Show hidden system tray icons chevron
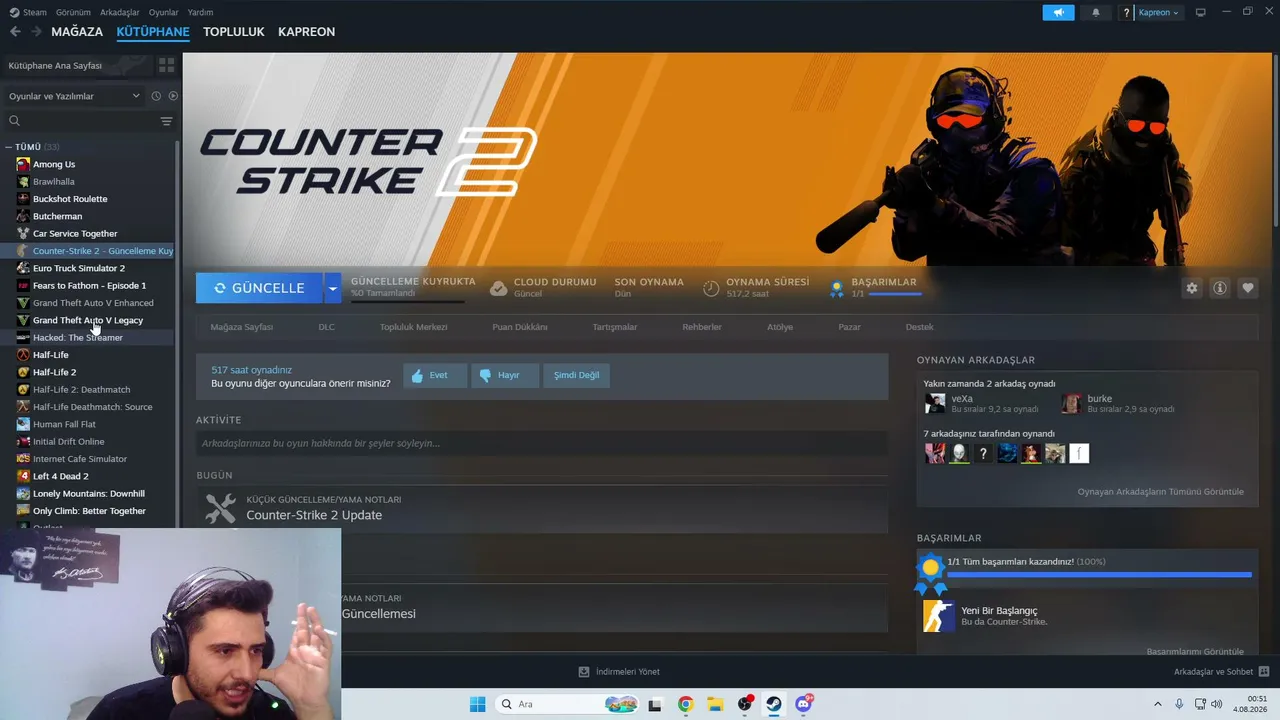1280x720 pixels. (1160, 704)
